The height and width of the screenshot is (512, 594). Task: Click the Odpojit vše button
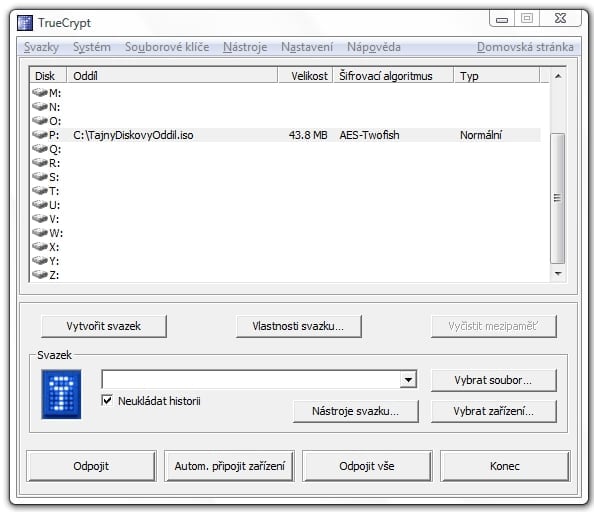(367, 466)
